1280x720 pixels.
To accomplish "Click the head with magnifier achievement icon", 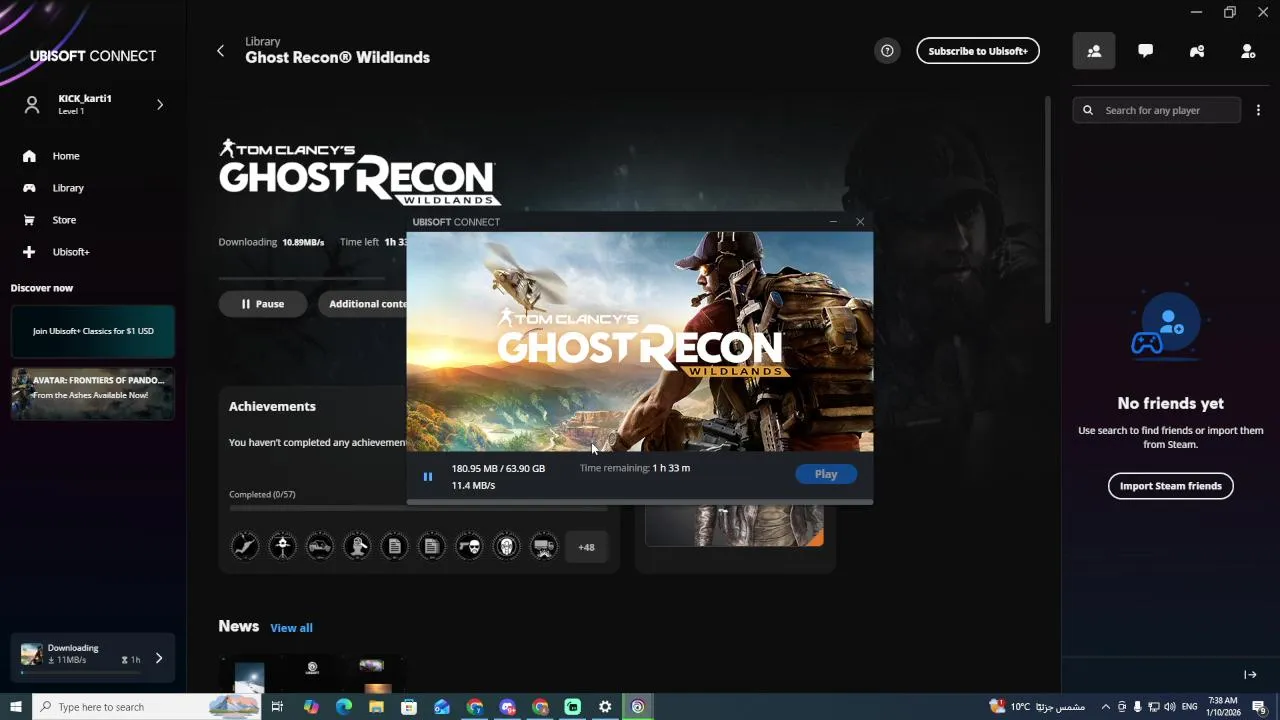I will pyautogui.click(x=358, y=546).
